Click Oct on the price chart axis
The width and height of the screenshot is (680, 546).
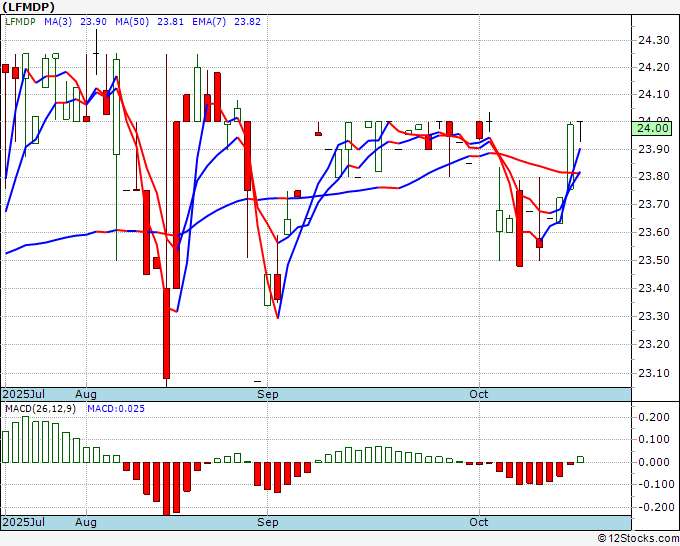[479, 394]
